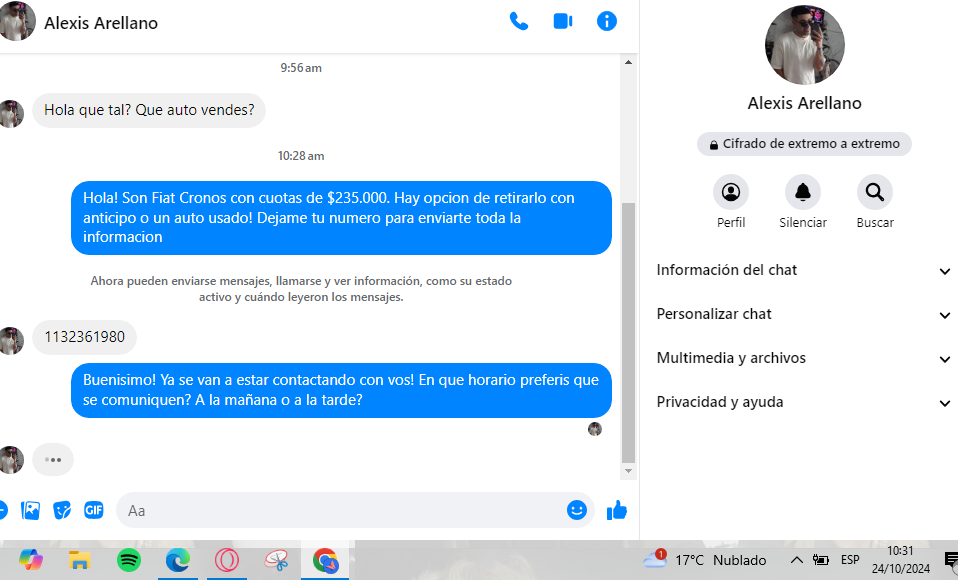Select the message '1132361980'
The image size is (958, 580).
(84, 337)
